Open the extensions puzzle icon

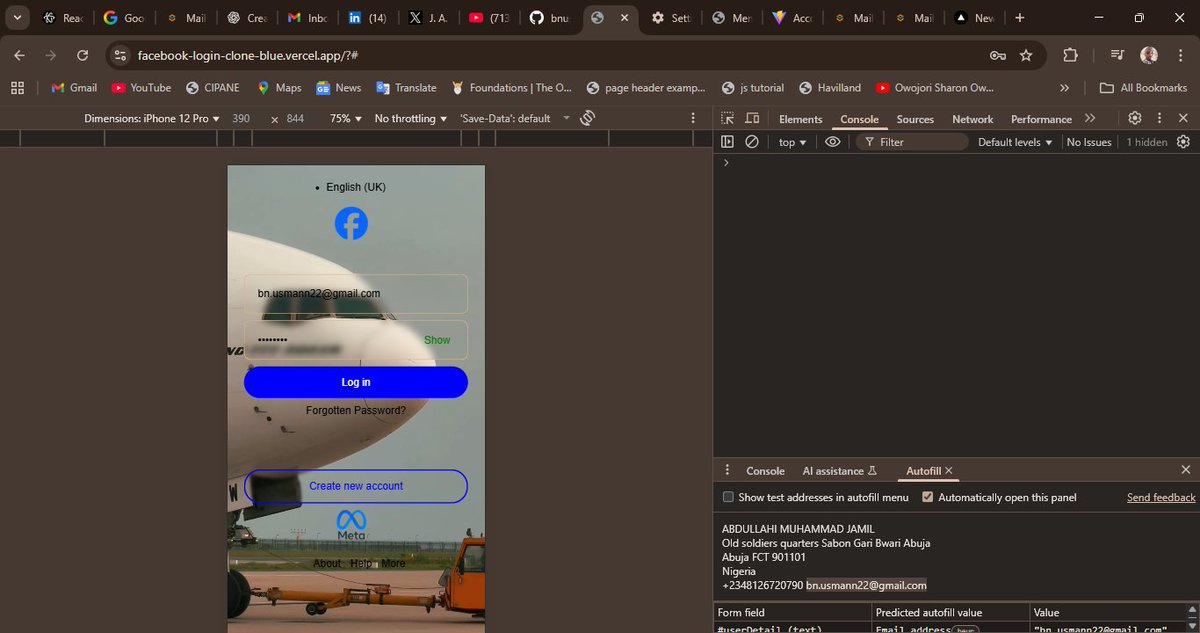1070,56
